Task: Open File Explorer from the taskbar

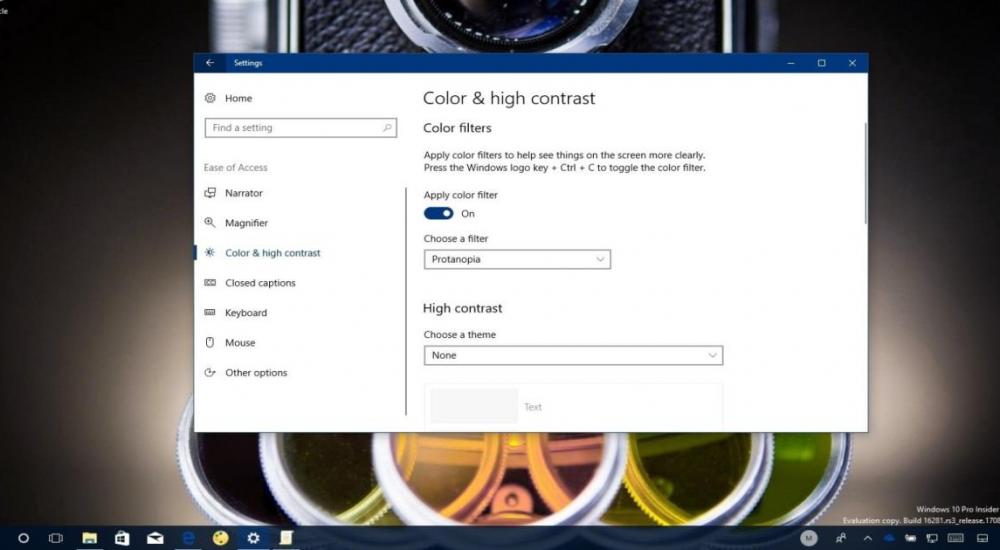Action: click(x=89, y=538)
